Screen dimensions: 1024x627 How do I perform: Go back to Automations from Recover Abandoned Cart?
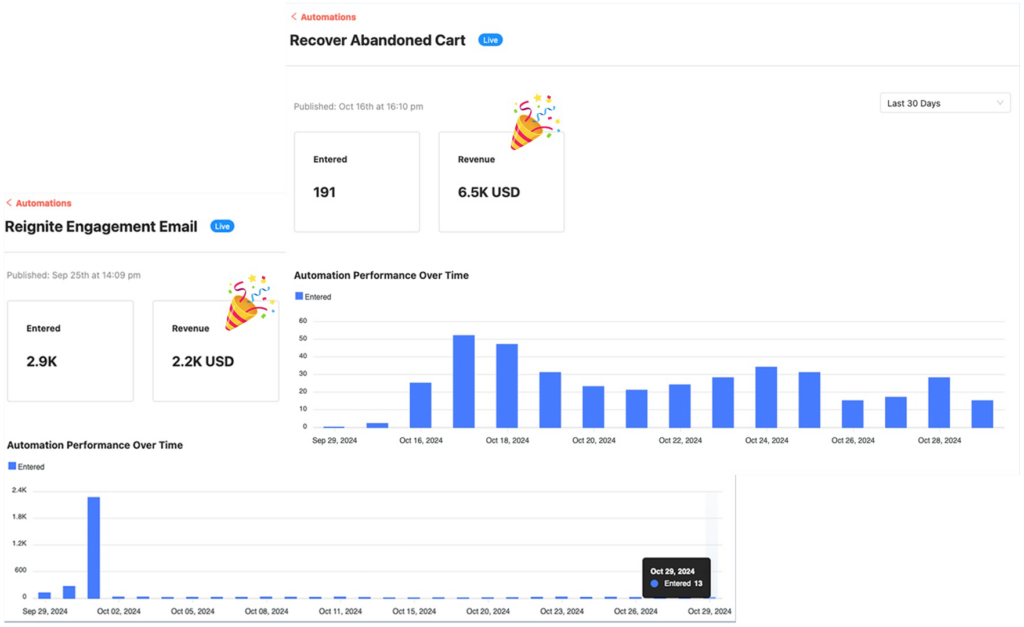[x=330, y=17]
